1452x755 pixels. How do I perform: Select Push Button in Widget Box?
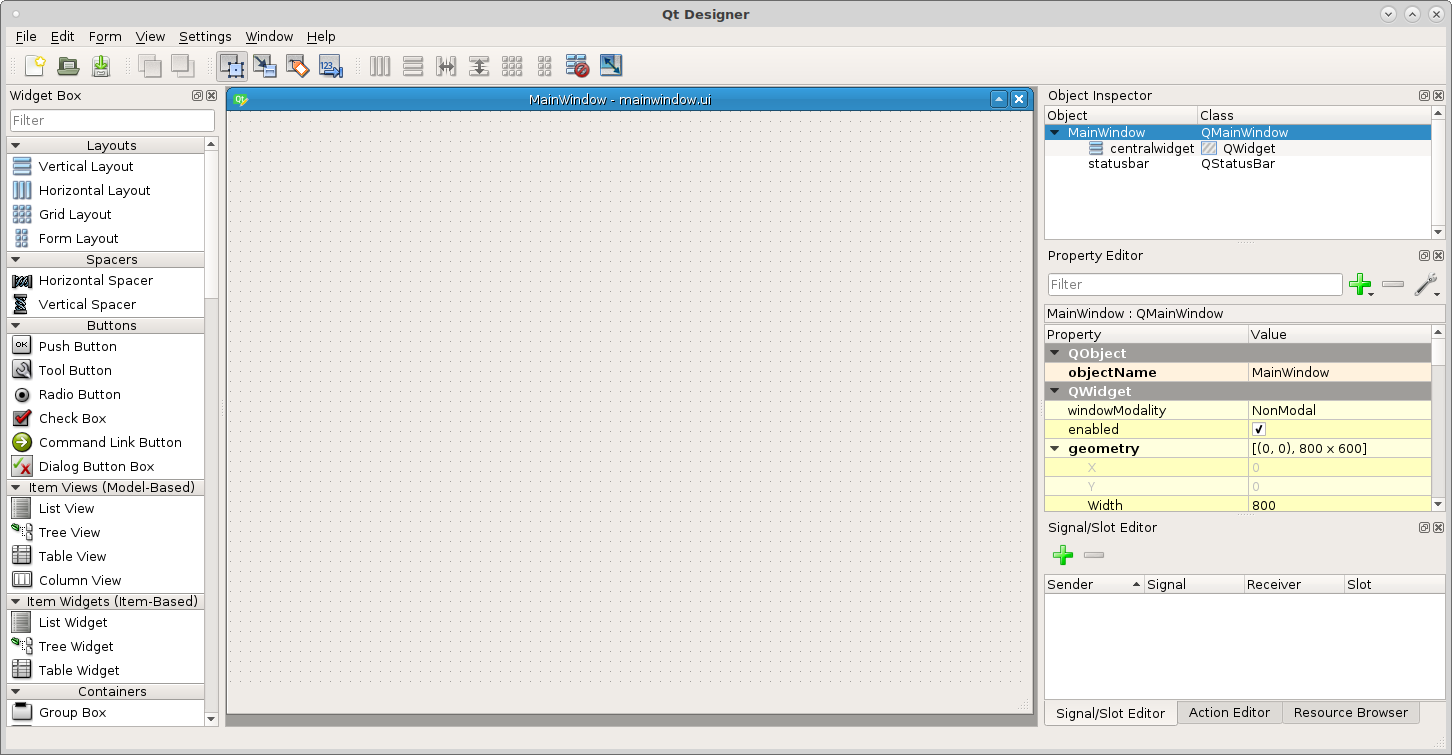(105, 346)
